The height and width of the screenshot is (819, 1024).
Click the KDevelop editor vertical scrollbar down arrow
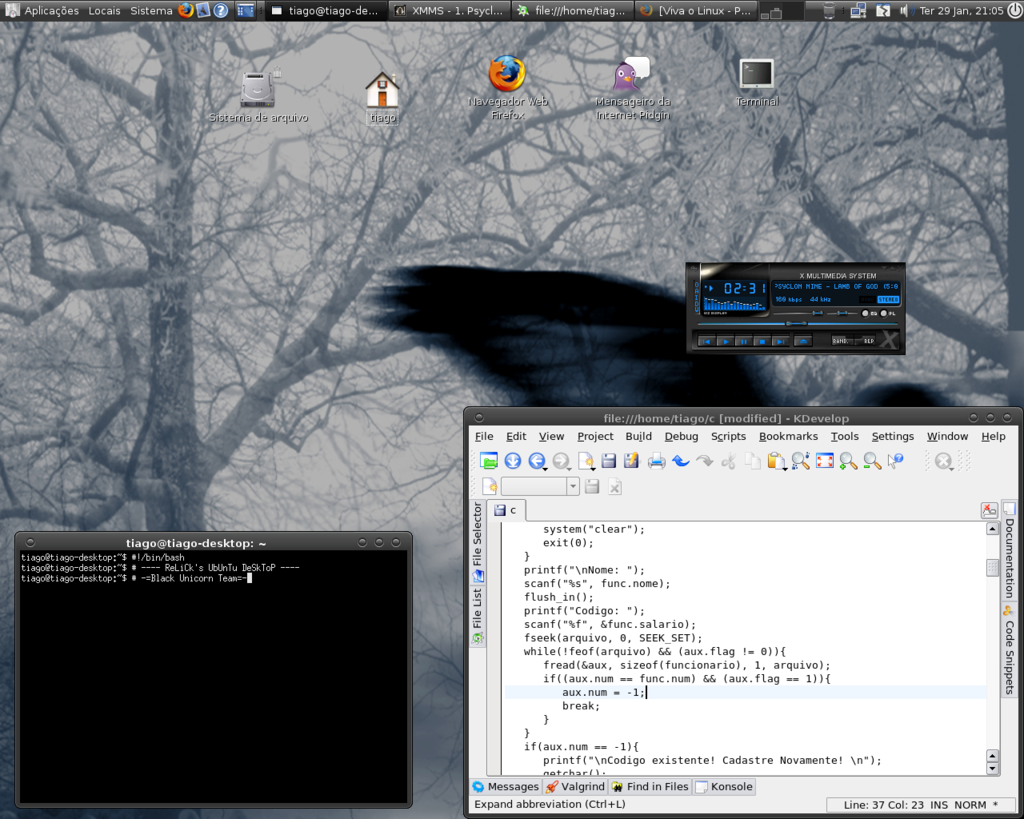tap(993, 768)
